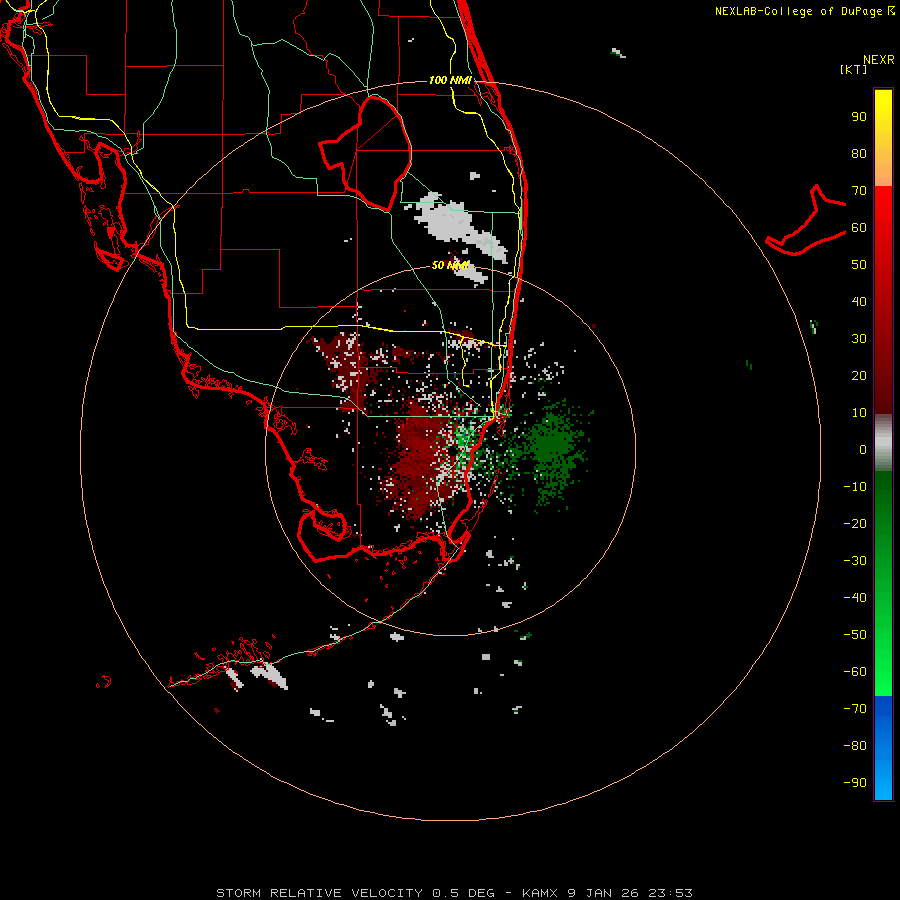This screenshot has height=900, width=900.
Task: Click the 10 value on velocity scale
Action: click(859, 413)
